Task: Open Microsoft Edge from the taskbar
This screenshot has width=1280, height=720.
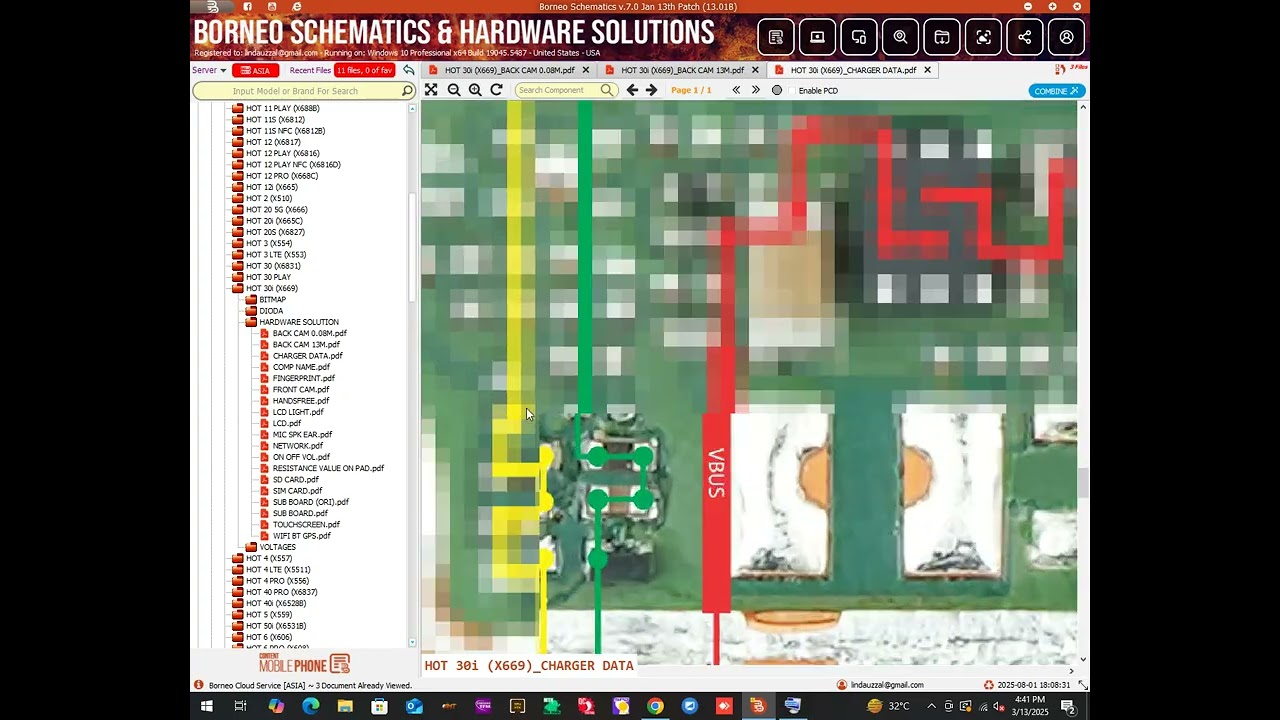Action: click(310, 706)
